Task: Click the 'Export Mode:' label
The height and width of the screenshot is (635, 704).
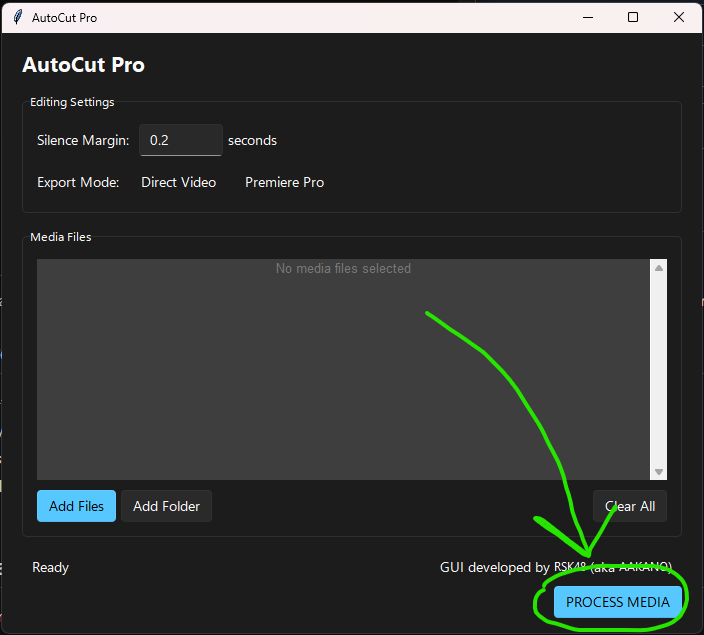Action: (78, 182)
